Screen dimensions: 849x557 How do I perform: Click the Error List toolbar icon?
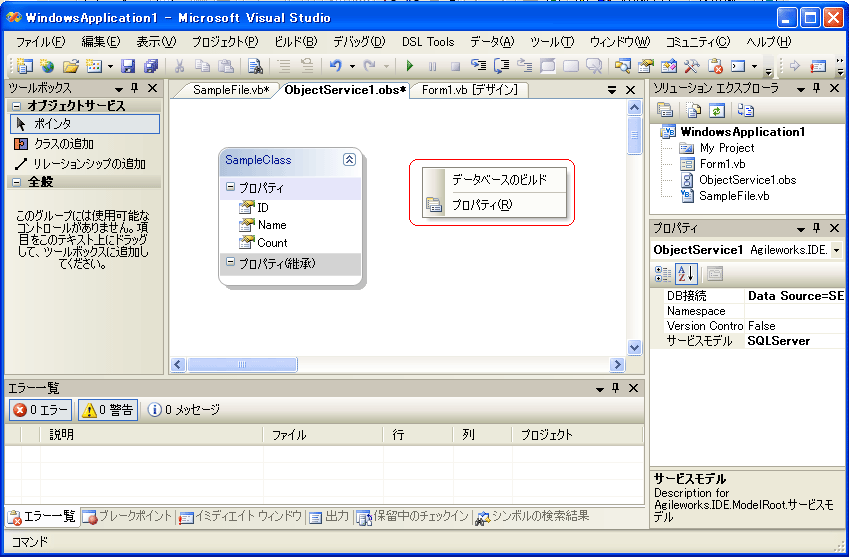(x=715, y=66)
